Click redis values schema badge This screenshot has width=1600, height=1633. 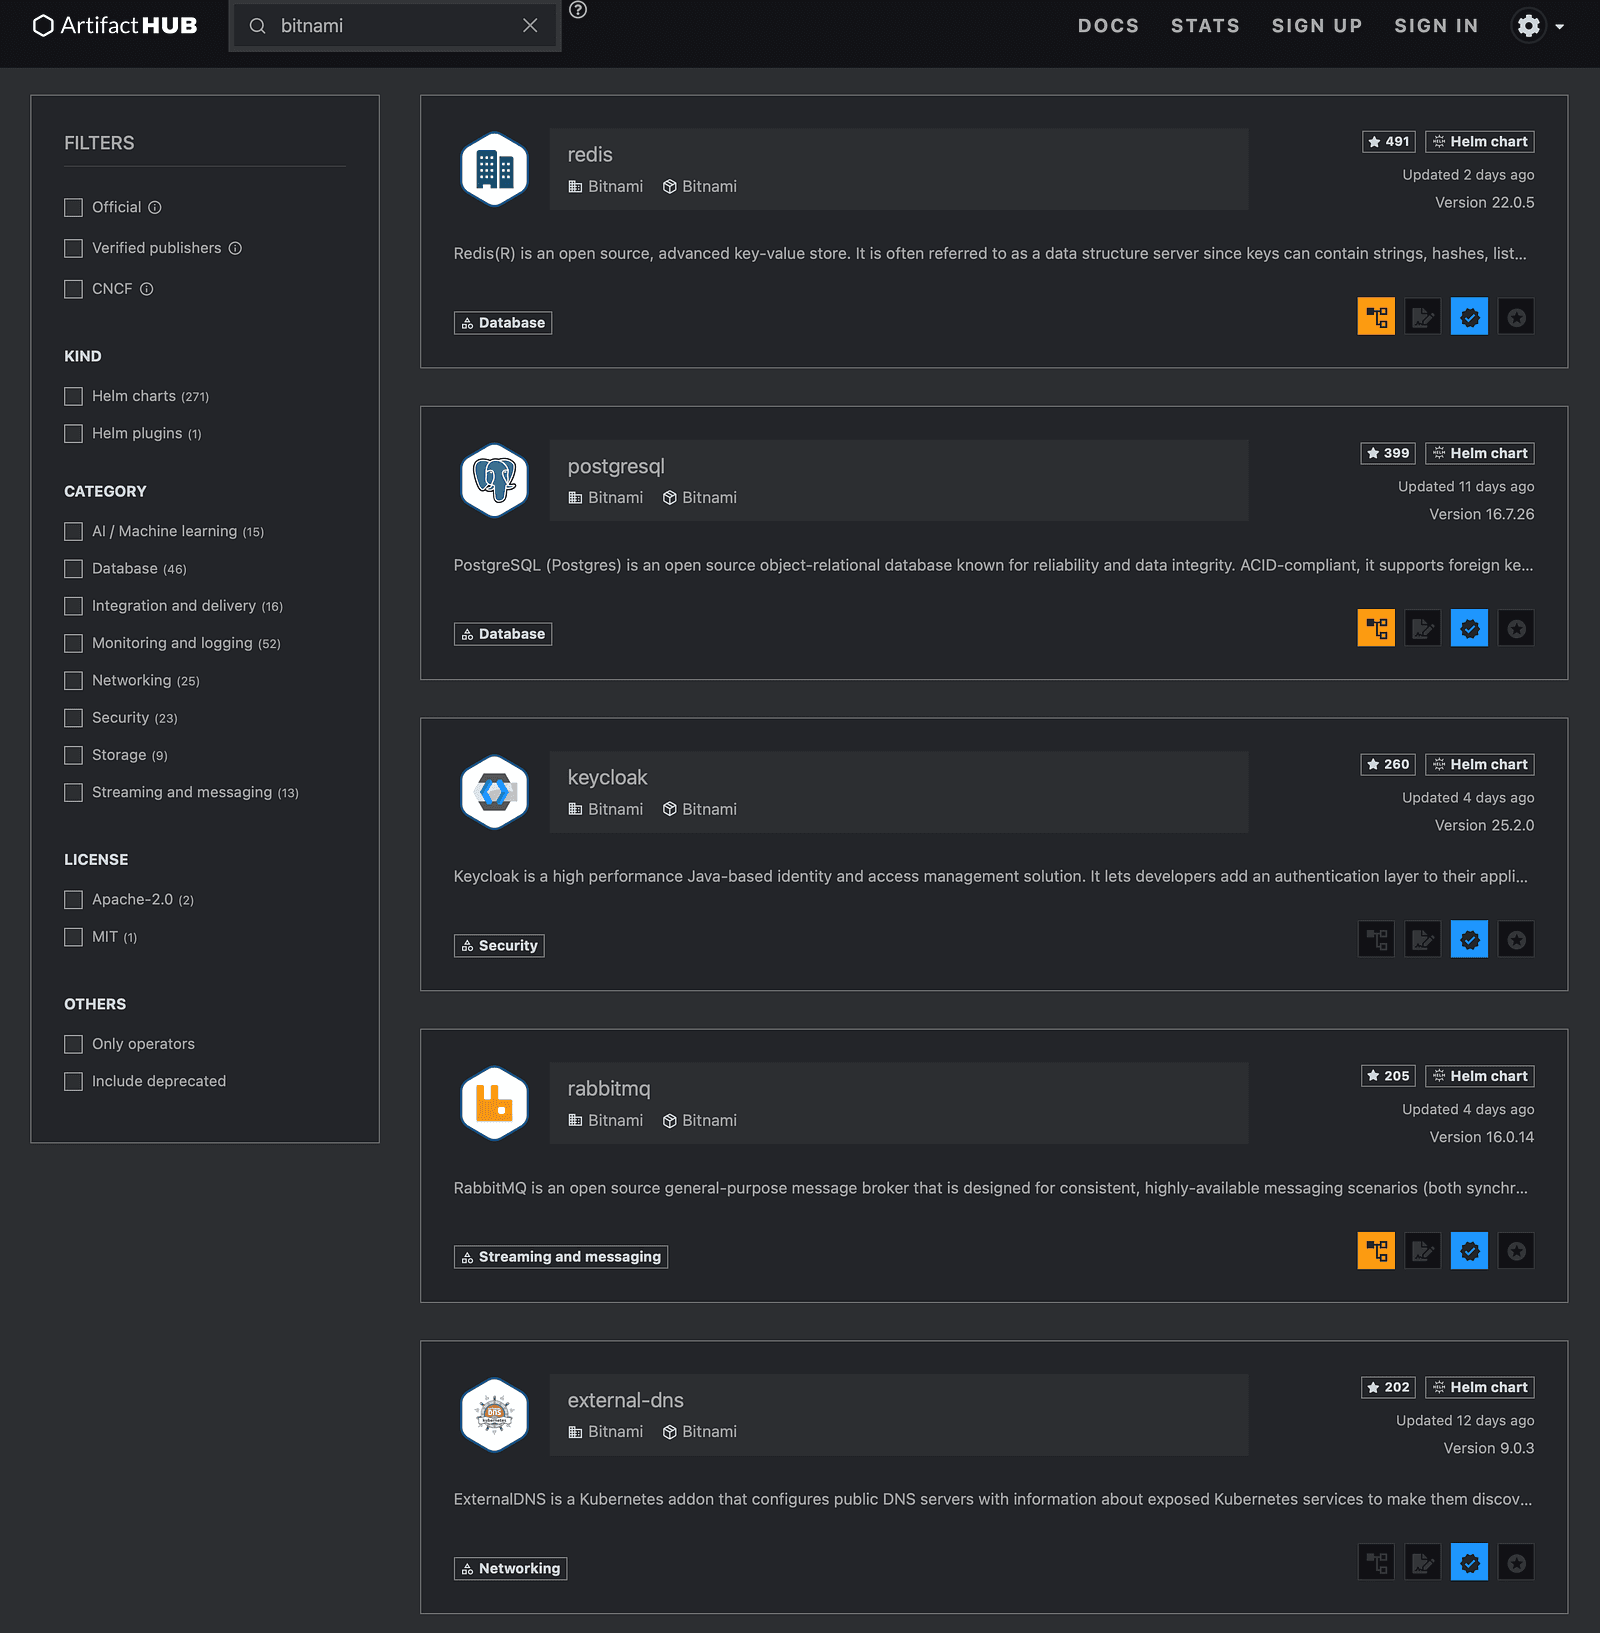click(1376, 317)
